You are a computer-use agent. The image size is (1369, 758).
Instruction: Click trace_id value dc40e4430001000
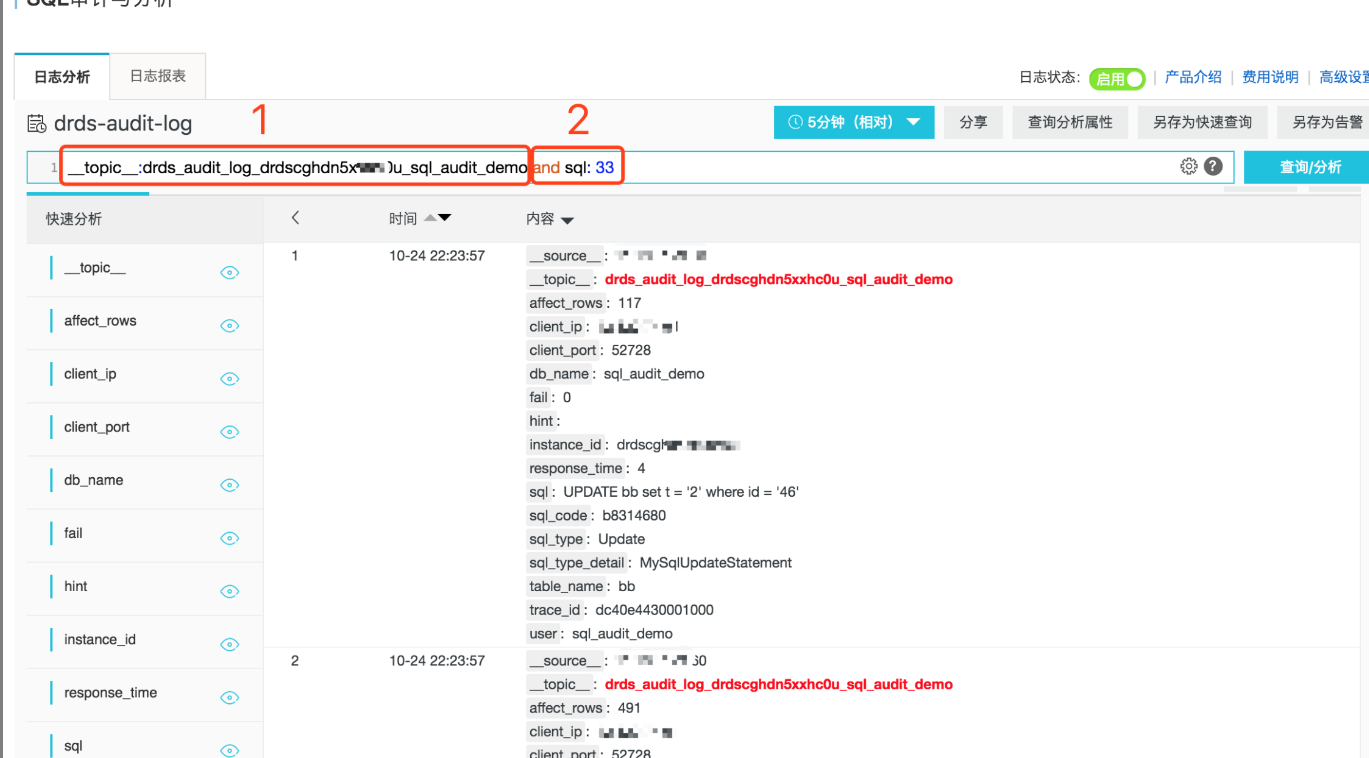[x=655, y=610]
